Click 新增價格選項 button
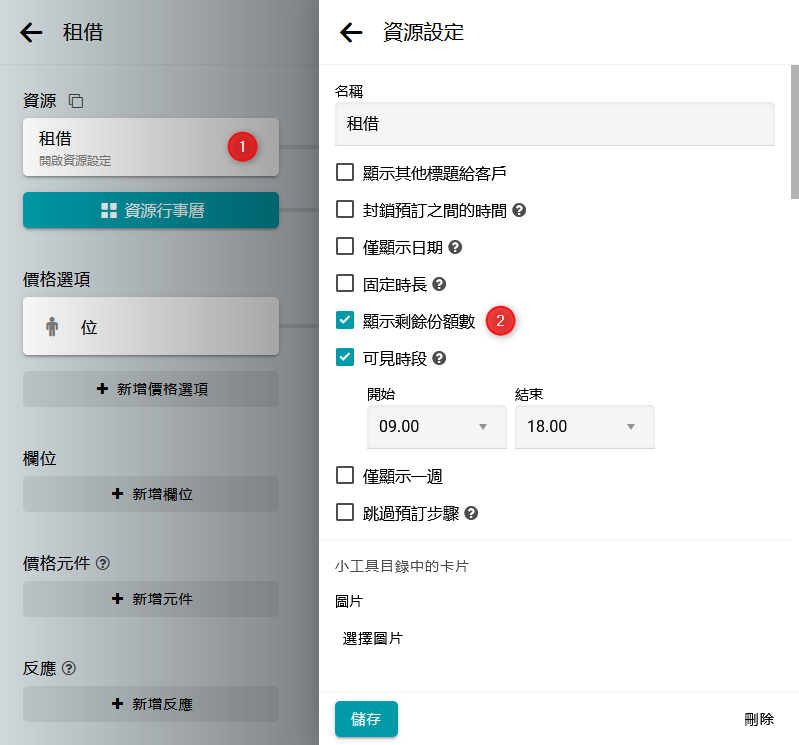Image resolution: width=799 pixels, height=745 pixels. (151, 389)
